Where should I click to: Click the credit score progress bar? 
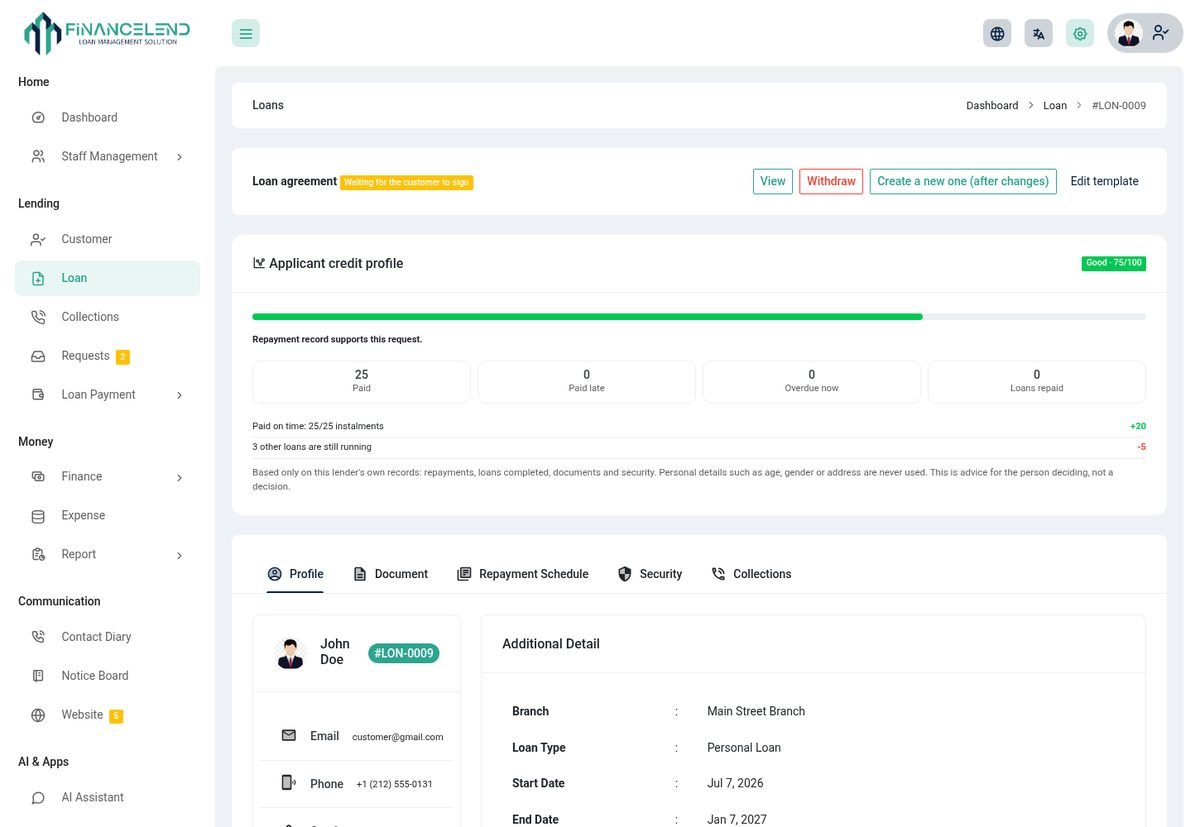pos(699,317)
